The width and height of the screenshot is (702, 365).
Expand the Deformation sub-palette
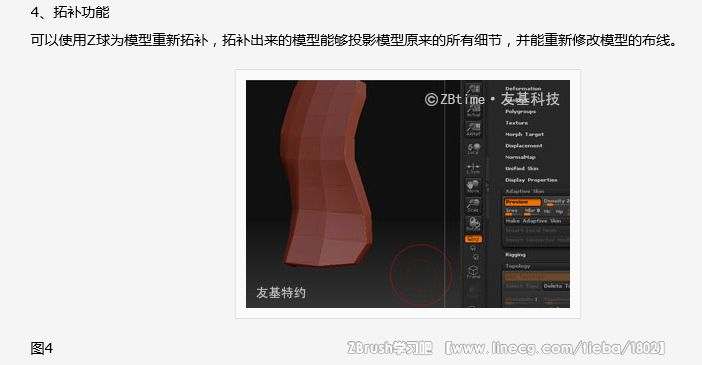523,89
